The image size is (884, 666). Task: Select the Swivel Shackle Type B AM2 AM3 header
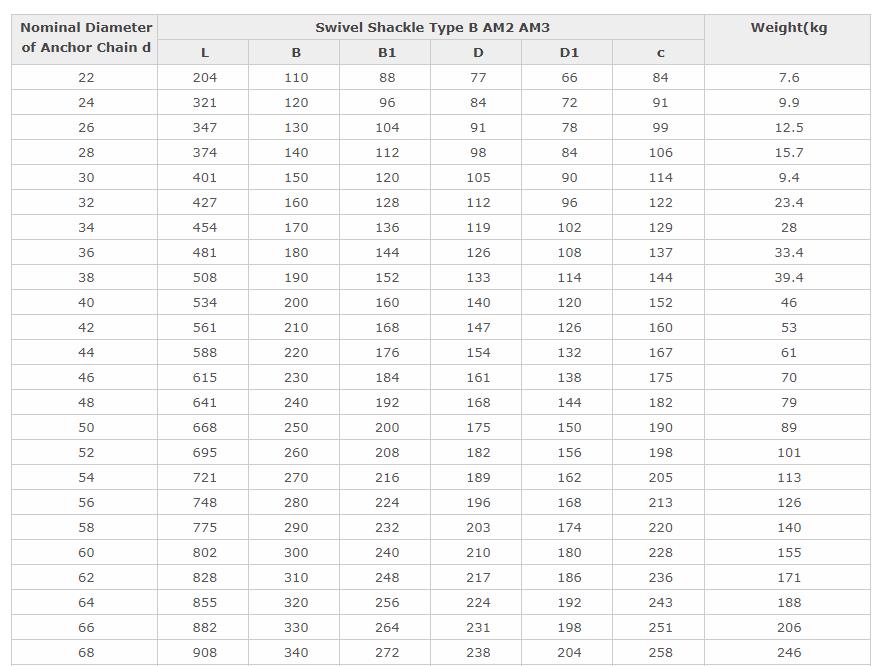click(431, 28)
